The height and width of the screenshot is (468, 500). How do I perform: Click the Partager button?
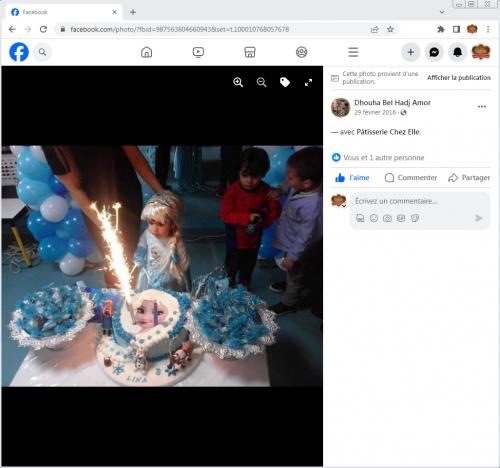point(469,178)
